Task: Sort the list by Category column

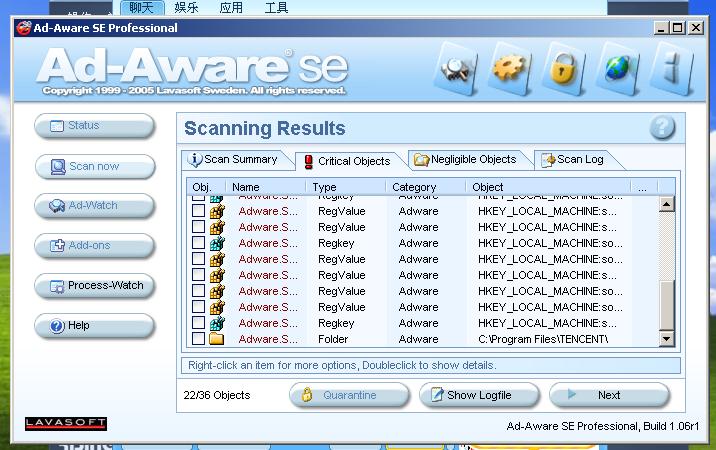Action: (426, 187)
